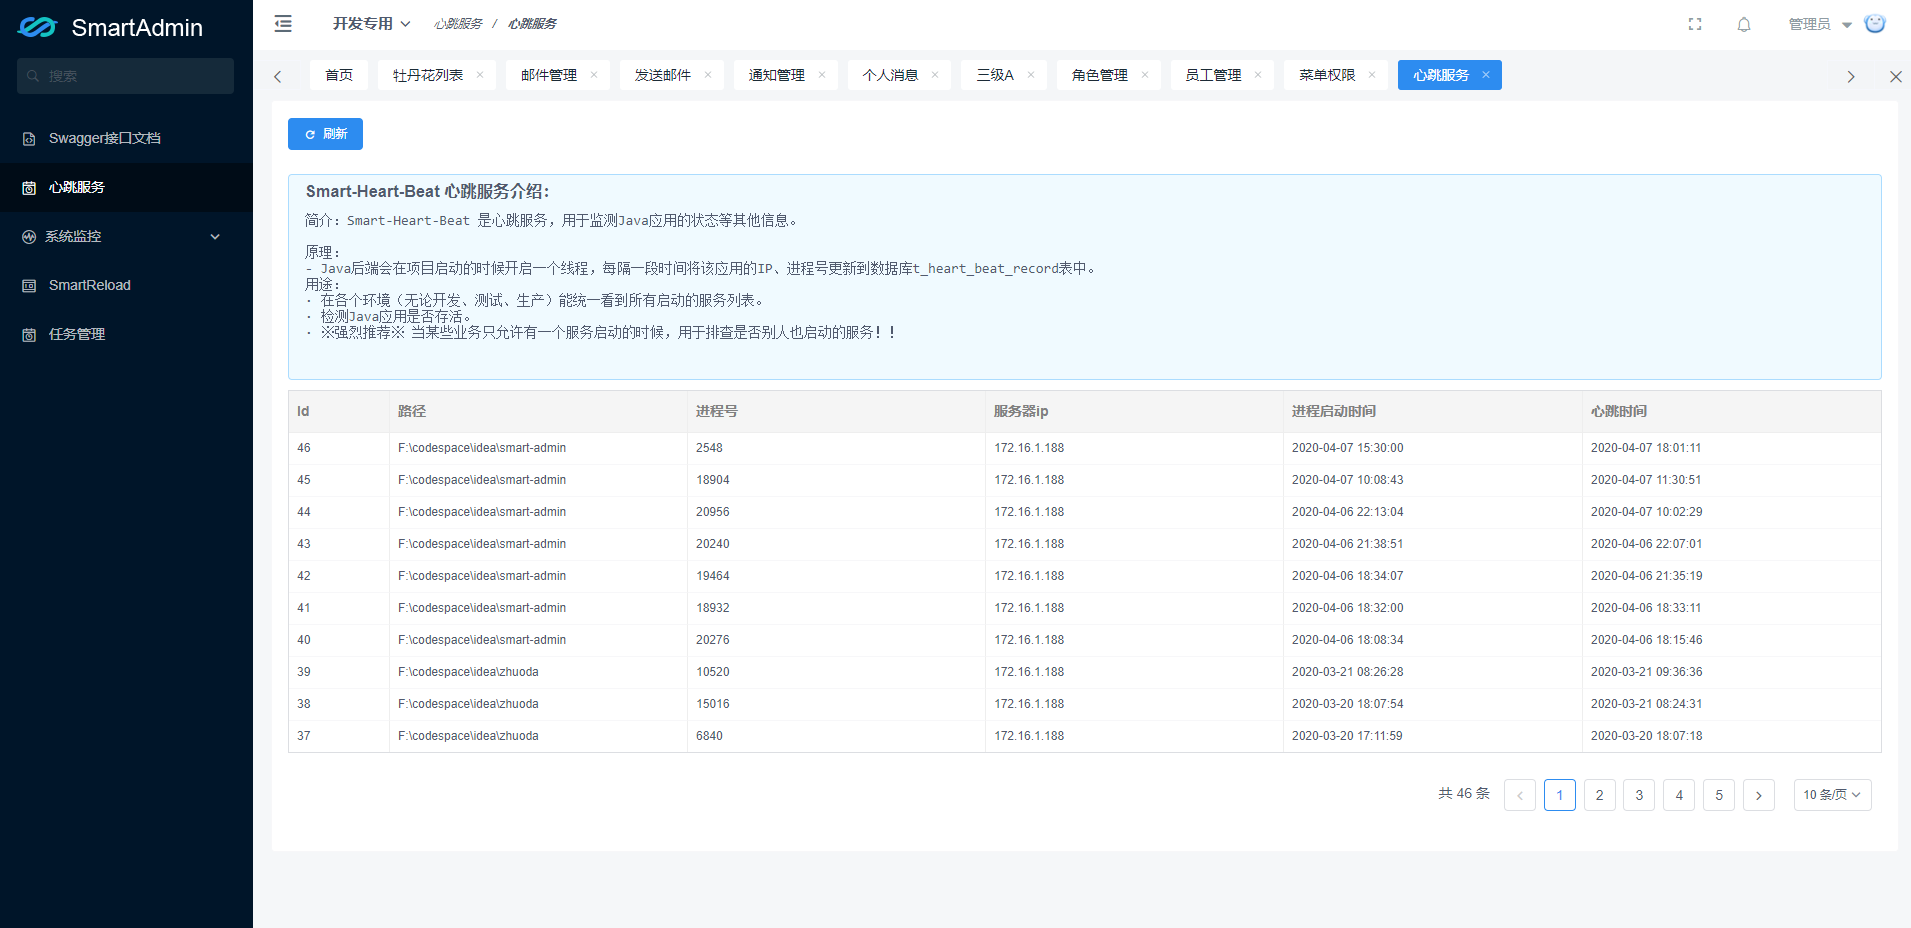Switch to the 菜单权限 tab
This screenshot has height=928, width=1911.
[x=1327, y=75]
